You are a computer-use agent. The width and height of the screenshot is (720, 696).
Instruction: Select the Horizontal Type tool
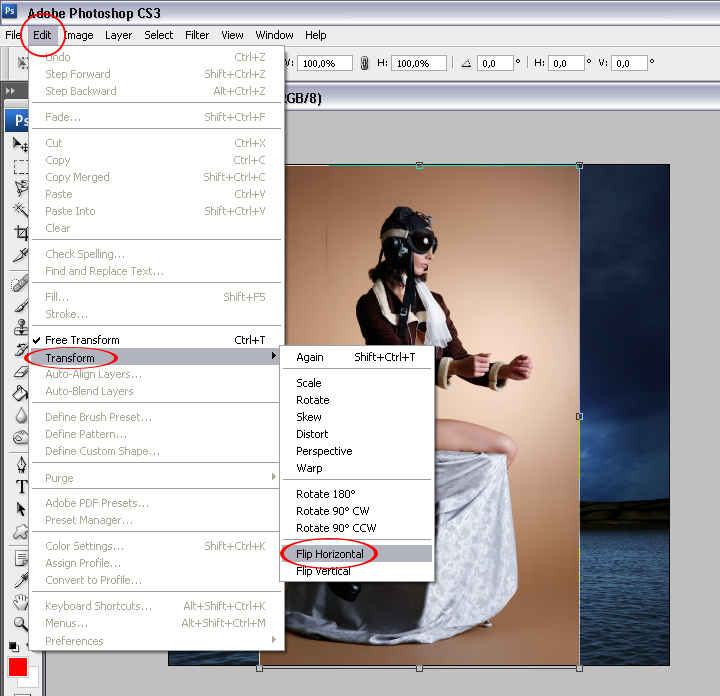[x=20, y=487]
